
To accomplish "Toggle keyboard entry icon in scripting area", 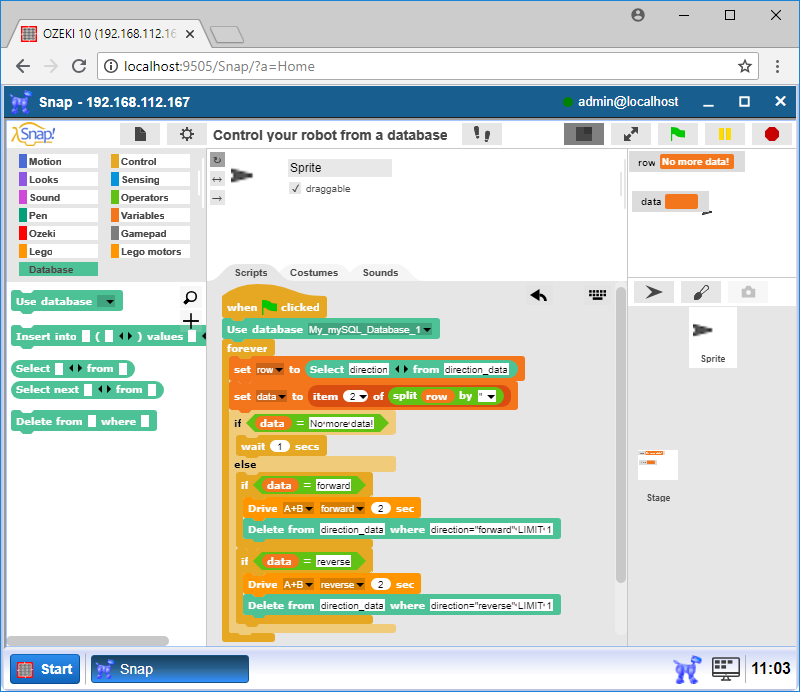I will [597, 294].
